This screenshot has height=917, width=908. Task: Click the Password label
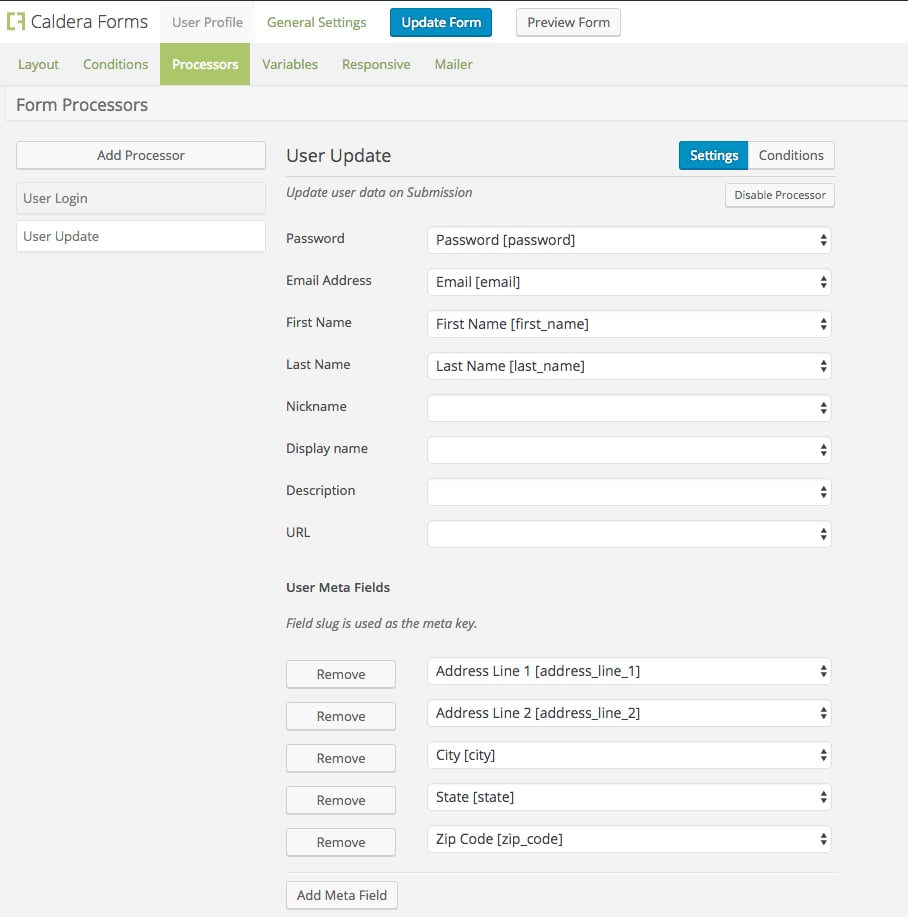click(x=315, y=239)
